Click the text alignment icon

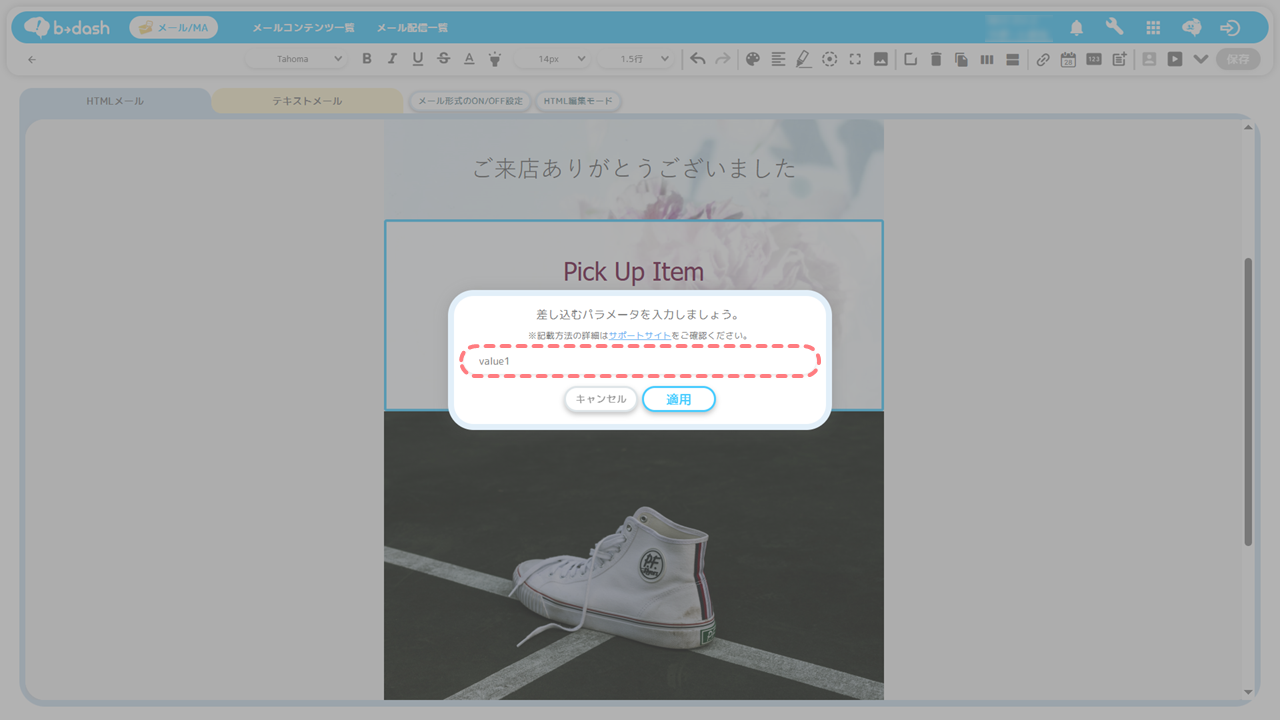click(778, 59)
